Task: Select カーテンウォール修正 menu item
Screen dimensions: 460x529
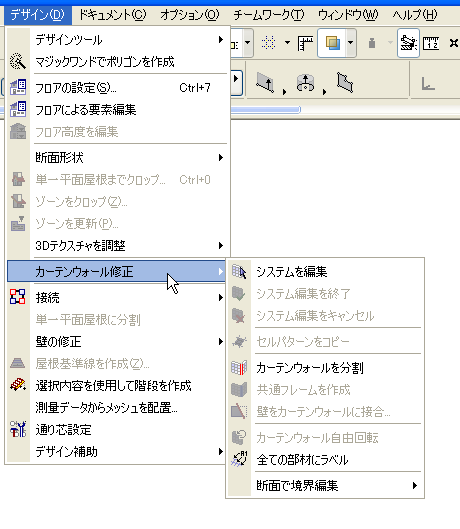Action: click(x=116, y=271)
